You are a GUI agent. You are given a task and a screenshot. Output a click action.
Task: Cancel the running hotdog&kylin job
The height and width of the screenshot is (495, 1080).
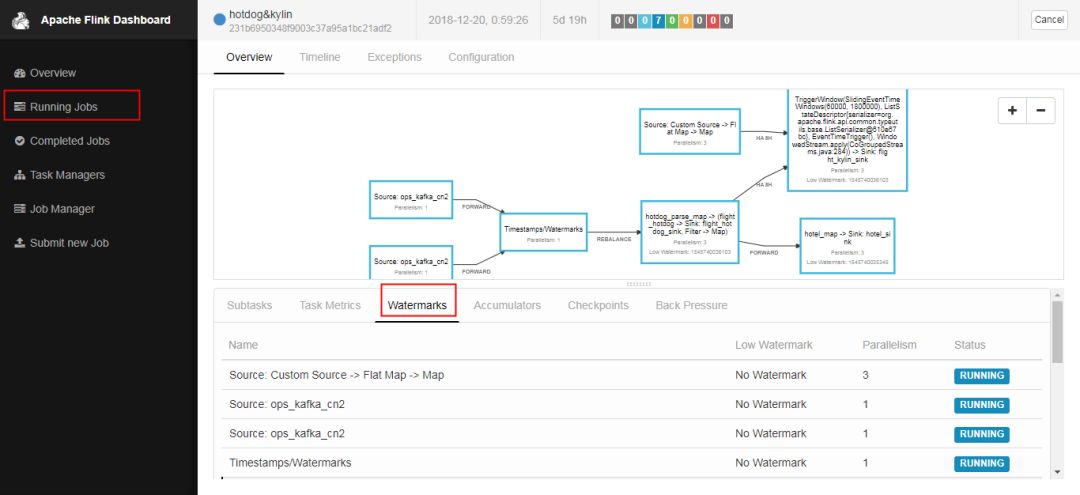click(1049, 20)
